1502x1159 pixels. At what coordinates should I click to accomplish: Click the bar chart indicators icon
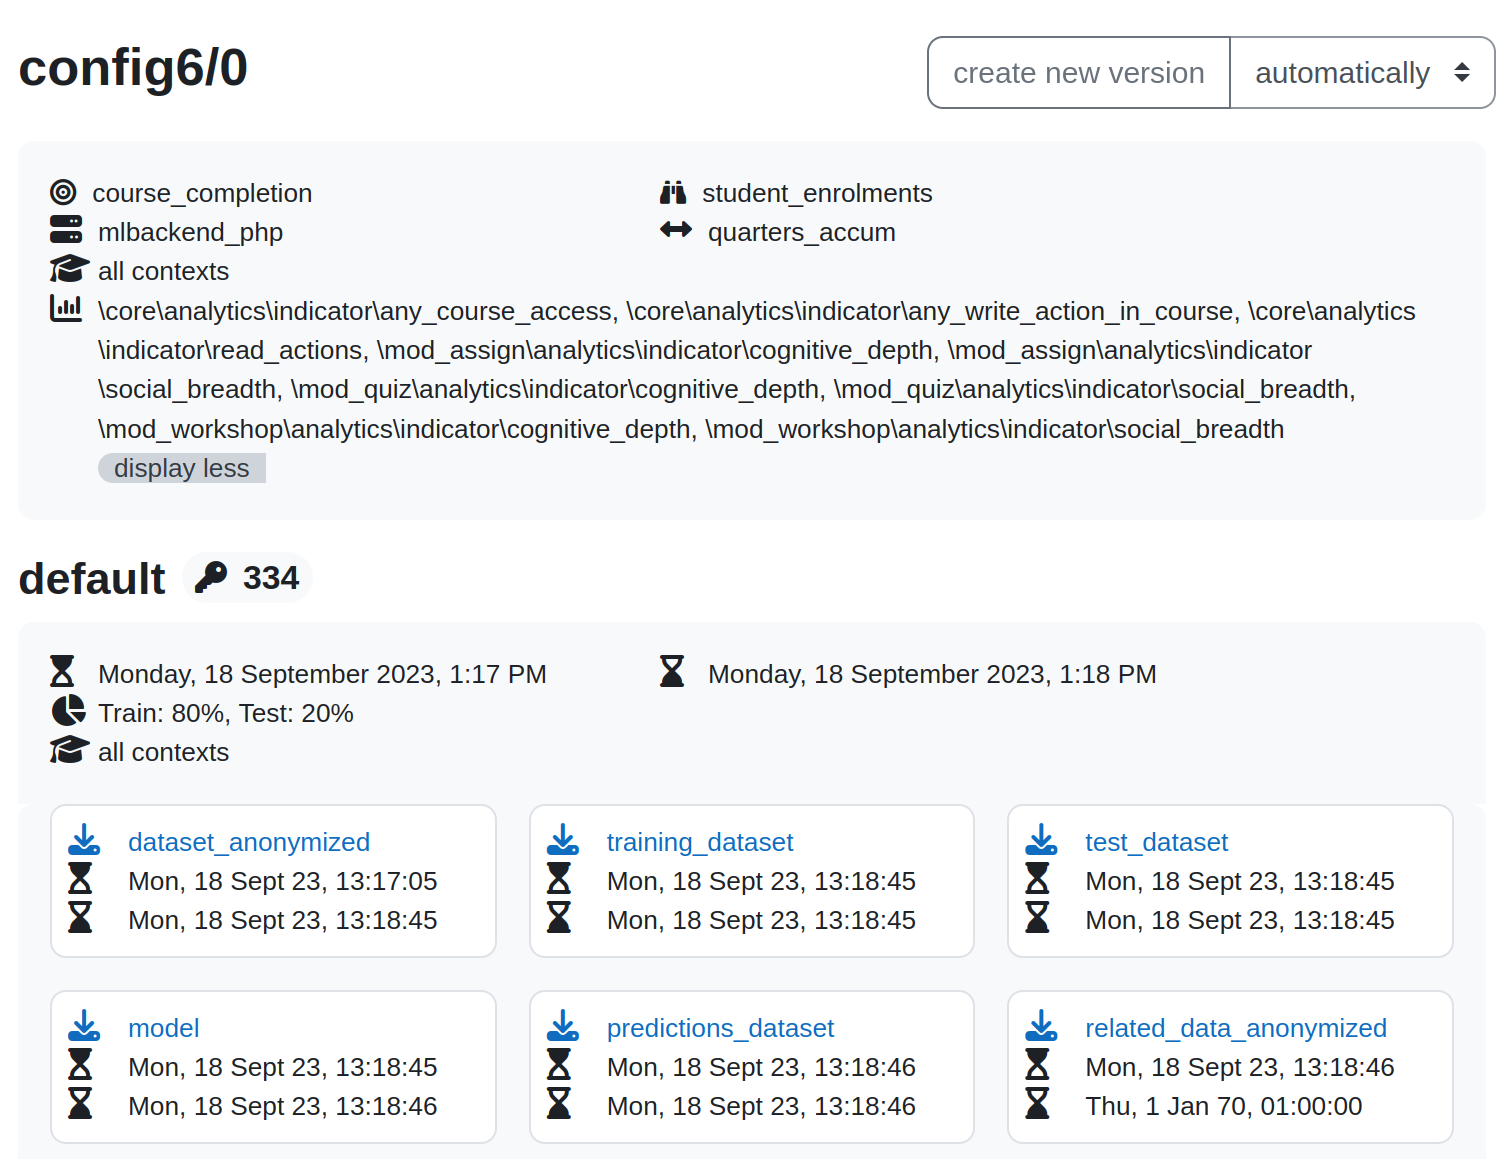(66, 309)
